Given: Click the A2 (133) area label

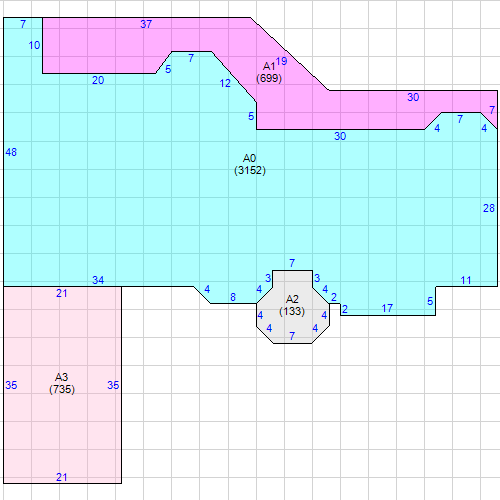Looking at the screenshot, I should tap(292, 305).
